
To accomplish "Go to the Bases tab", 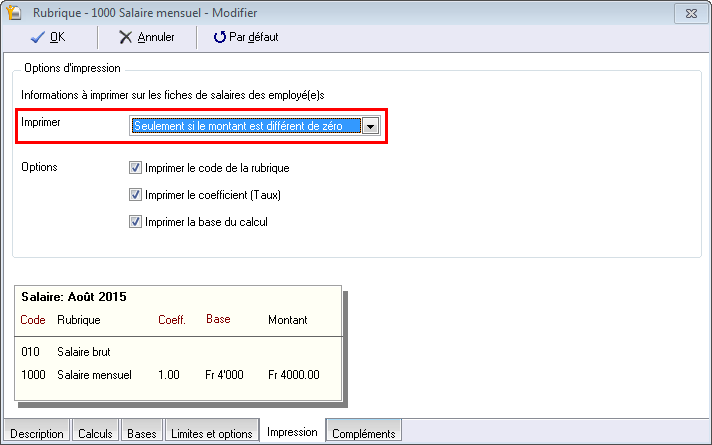I will pyautogui.click(x=141, y=433).
